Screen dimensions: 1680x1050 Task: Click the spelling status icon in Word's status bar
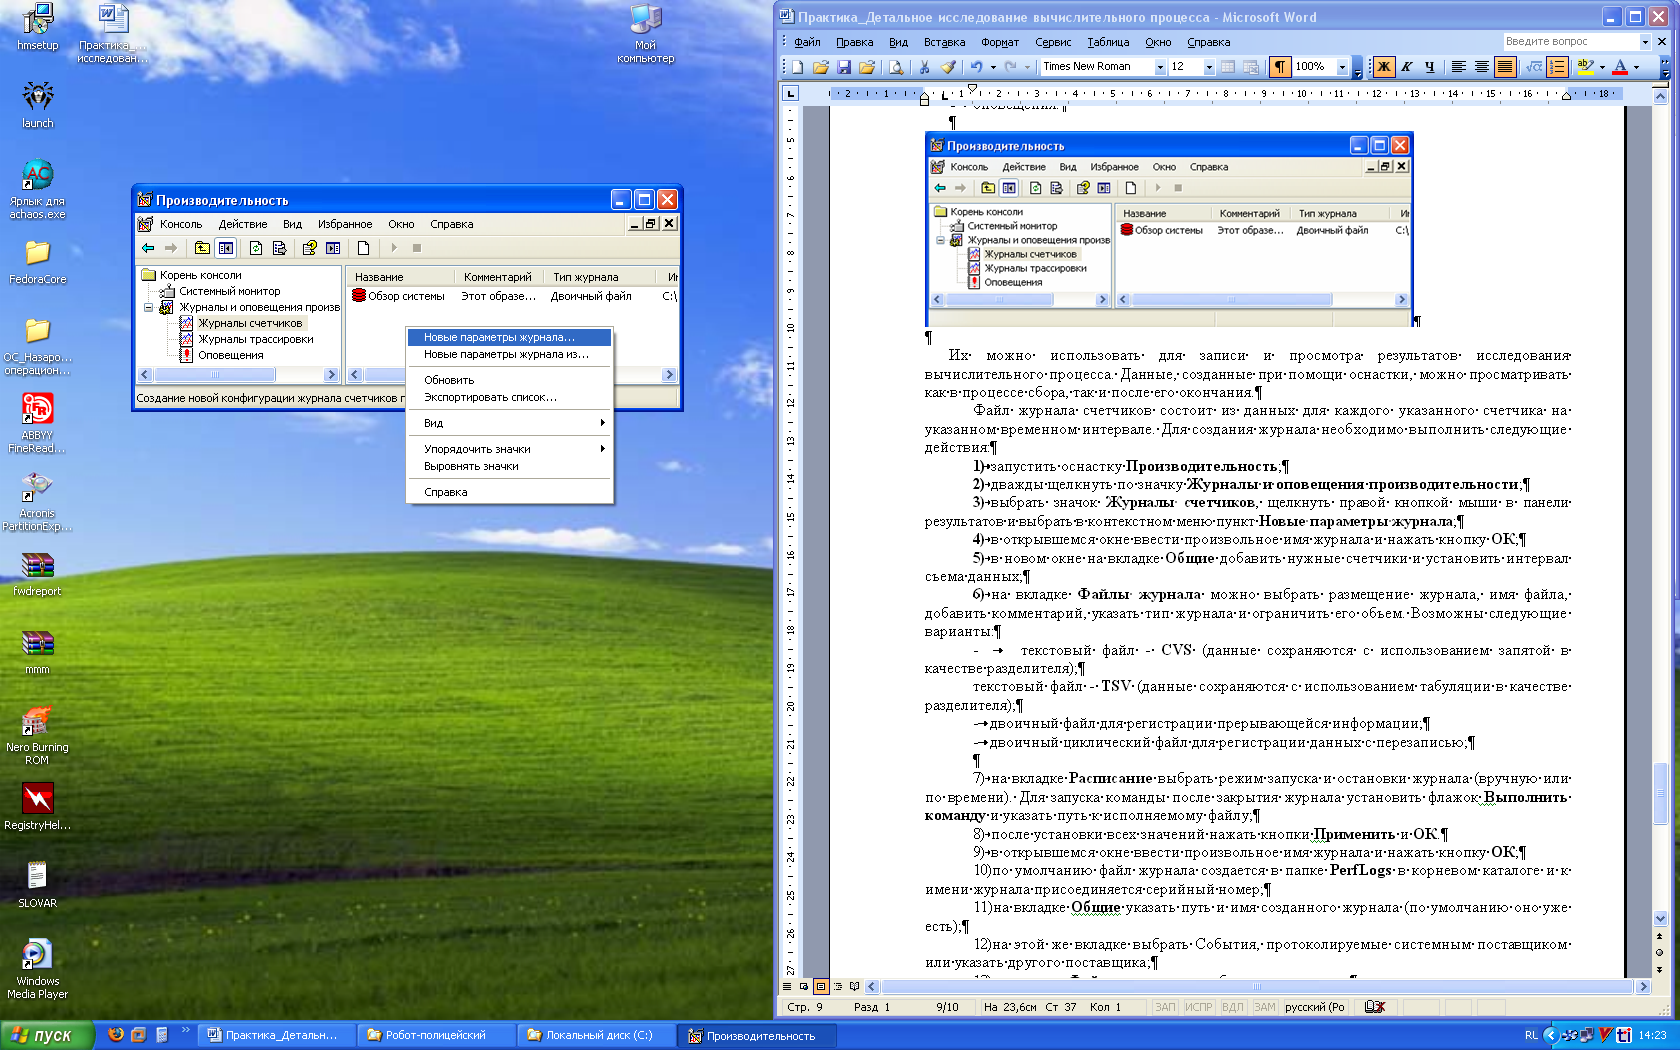click(1375, 1007)
